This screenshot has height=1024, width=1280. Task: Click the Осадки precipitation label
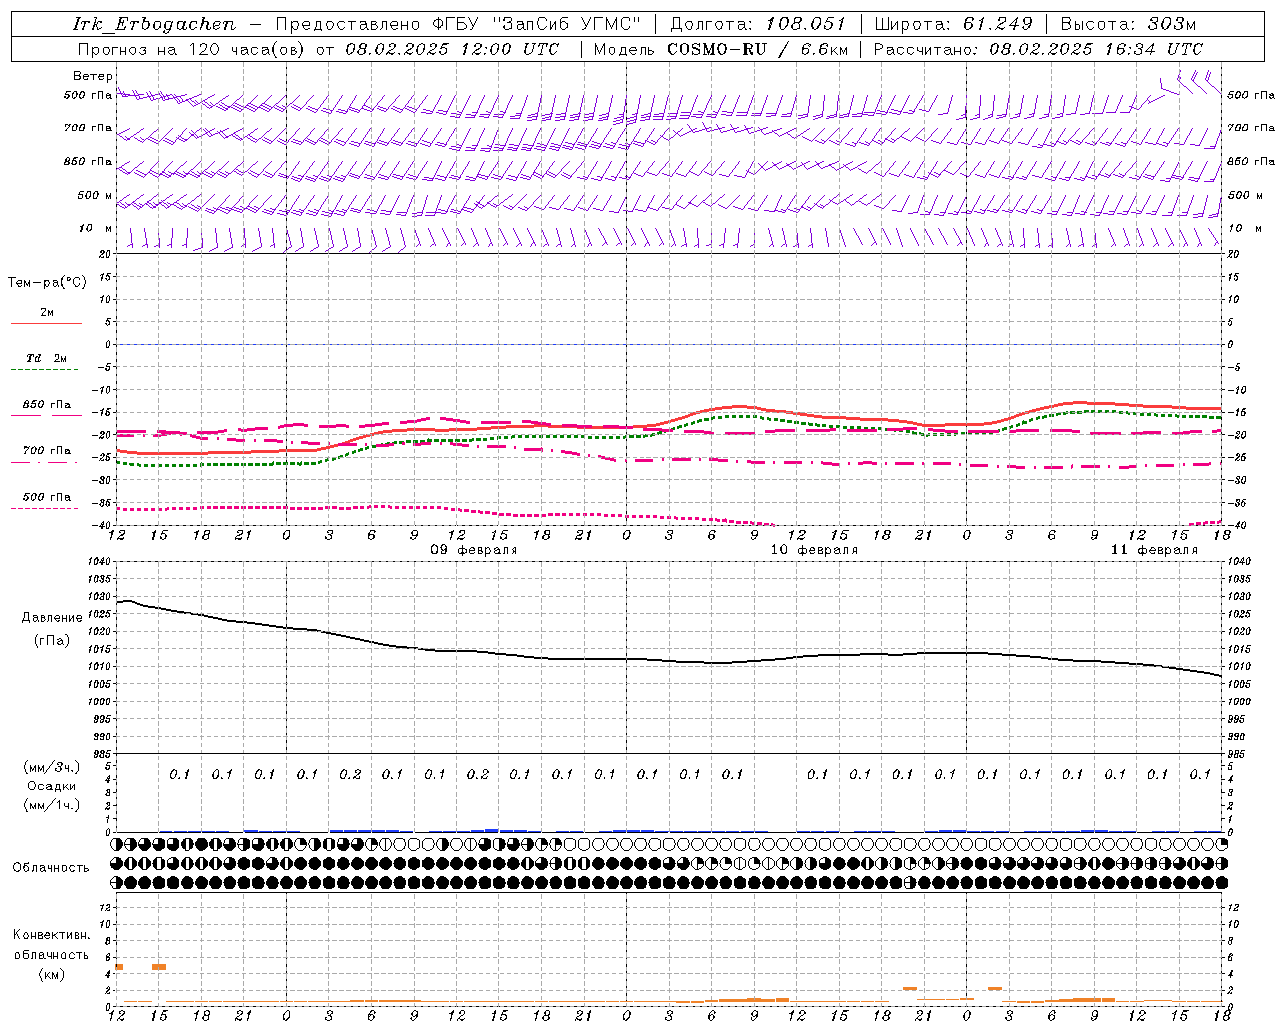[x=51, y=786]
